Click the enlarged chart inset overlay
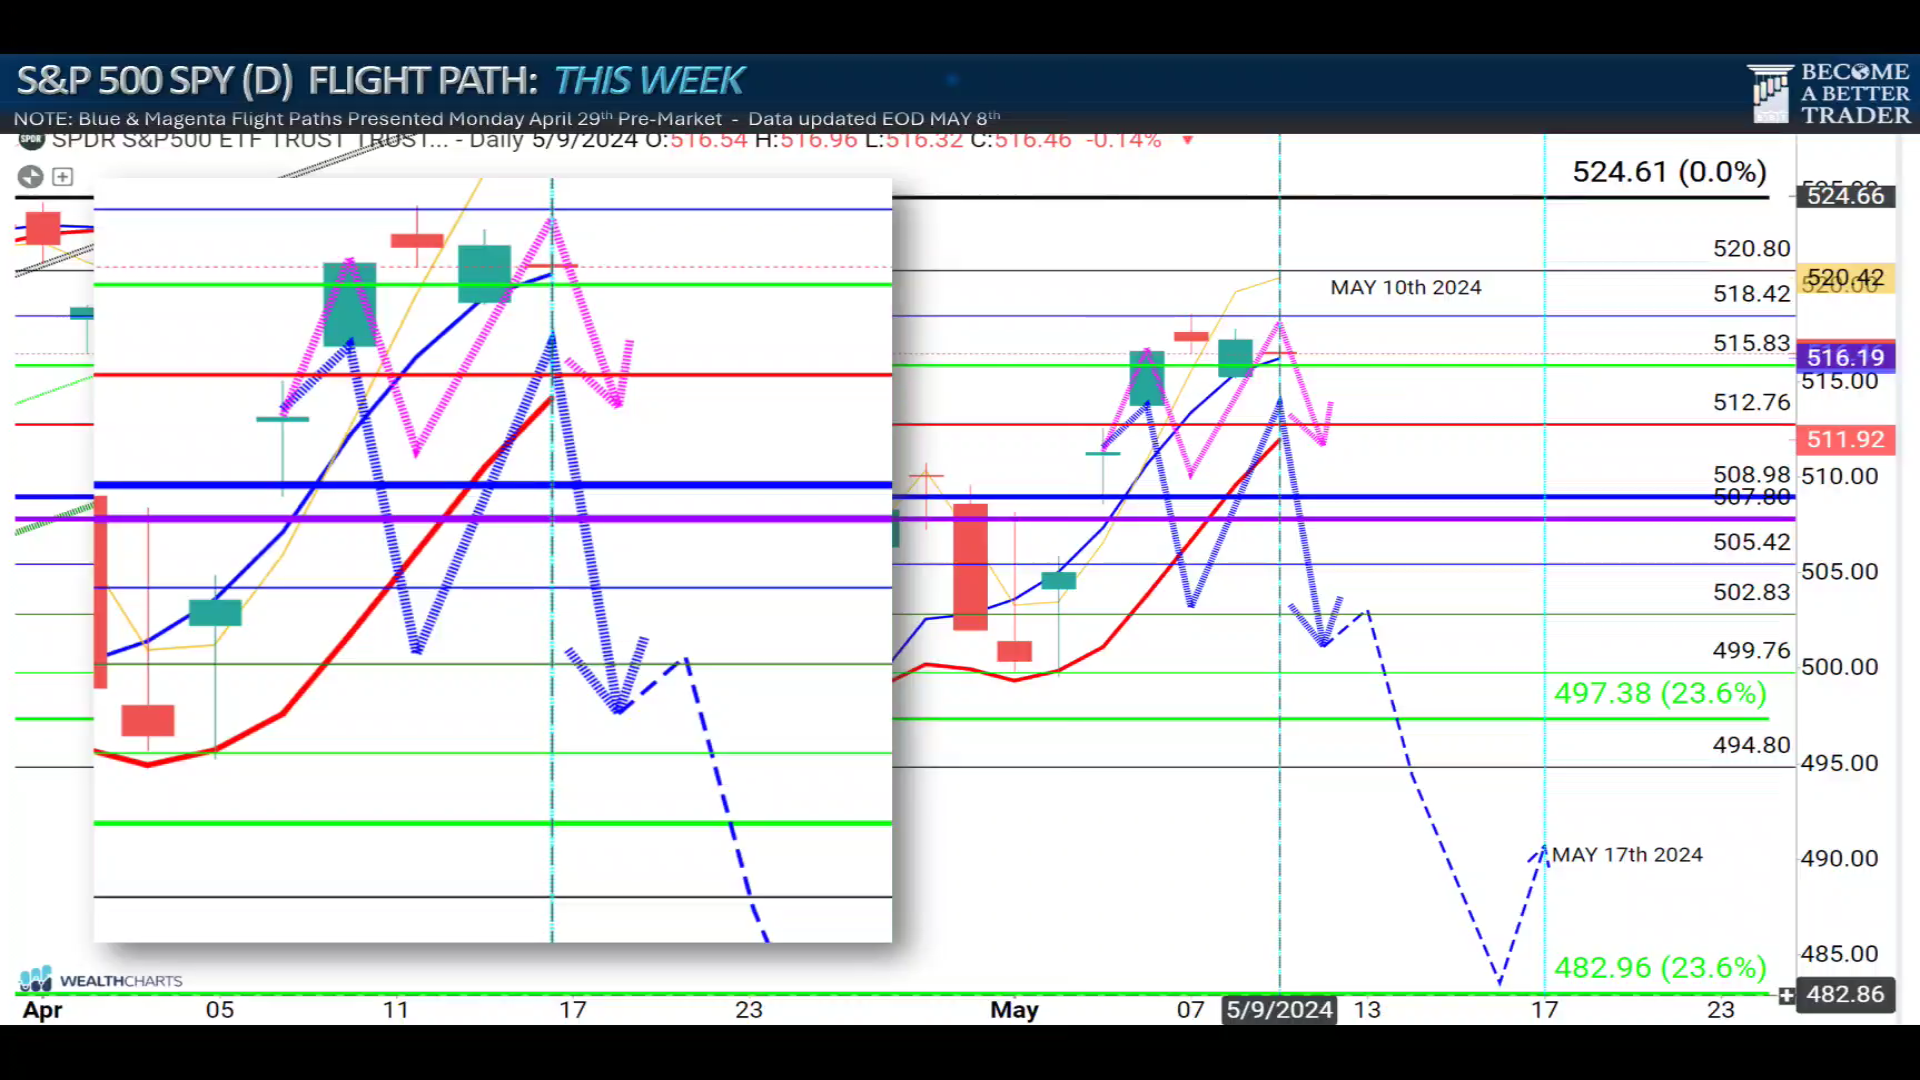The width and height of the screenshot is (1920, 1080). (x=493, y=560)
